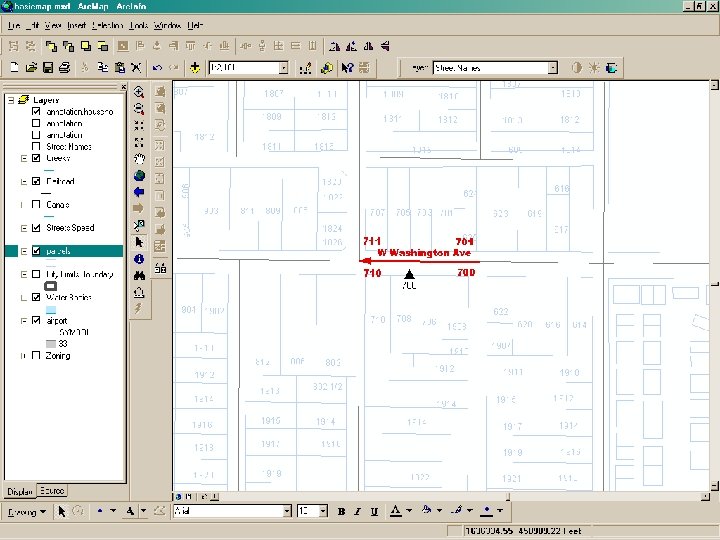Collapse the airport layer legend
Viewport: 720px width, 540px height.
click(x=24, y=321)
